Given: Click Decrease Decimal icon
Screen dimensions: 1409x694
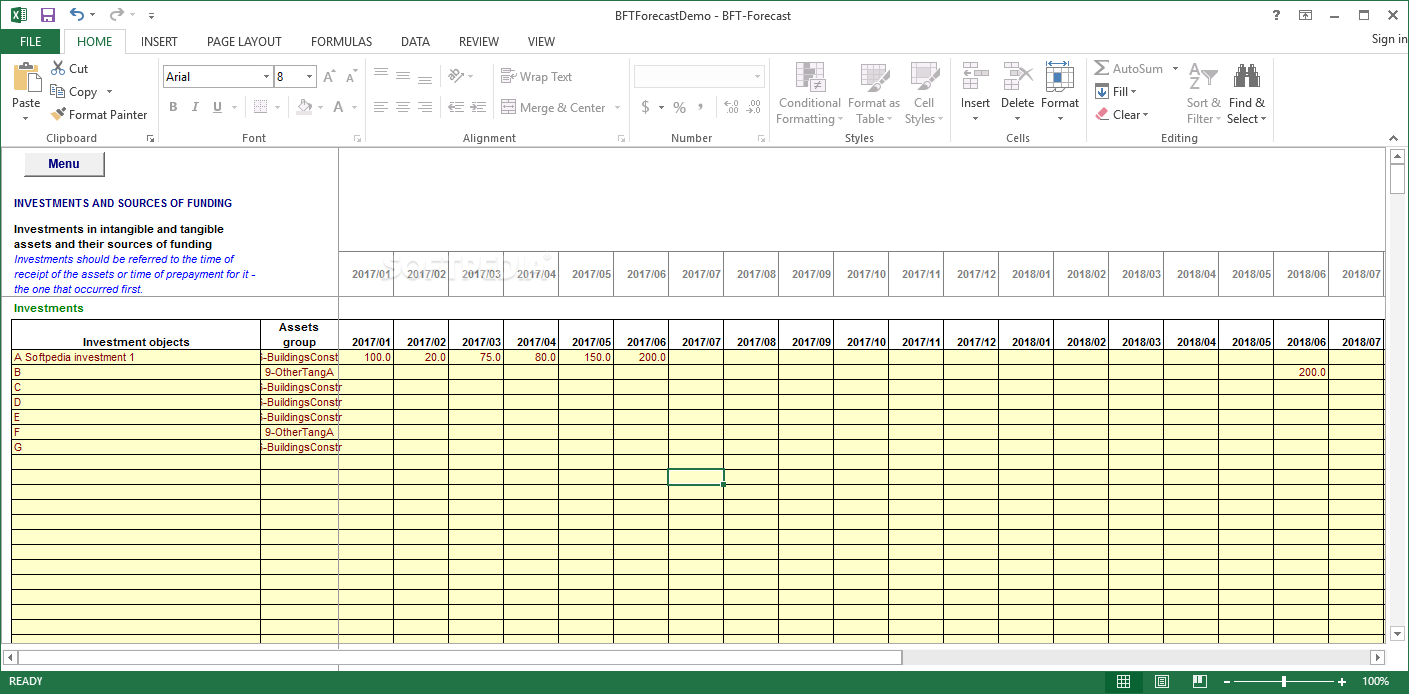Looking at the screenshot, I should click(x=754, y=107).
